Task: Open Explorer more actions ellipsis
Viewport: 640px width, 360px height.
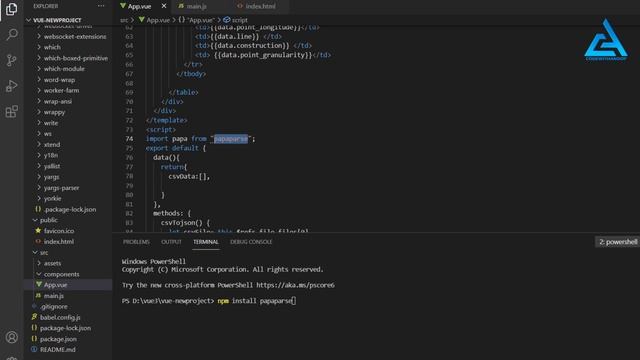Action: 101,6
